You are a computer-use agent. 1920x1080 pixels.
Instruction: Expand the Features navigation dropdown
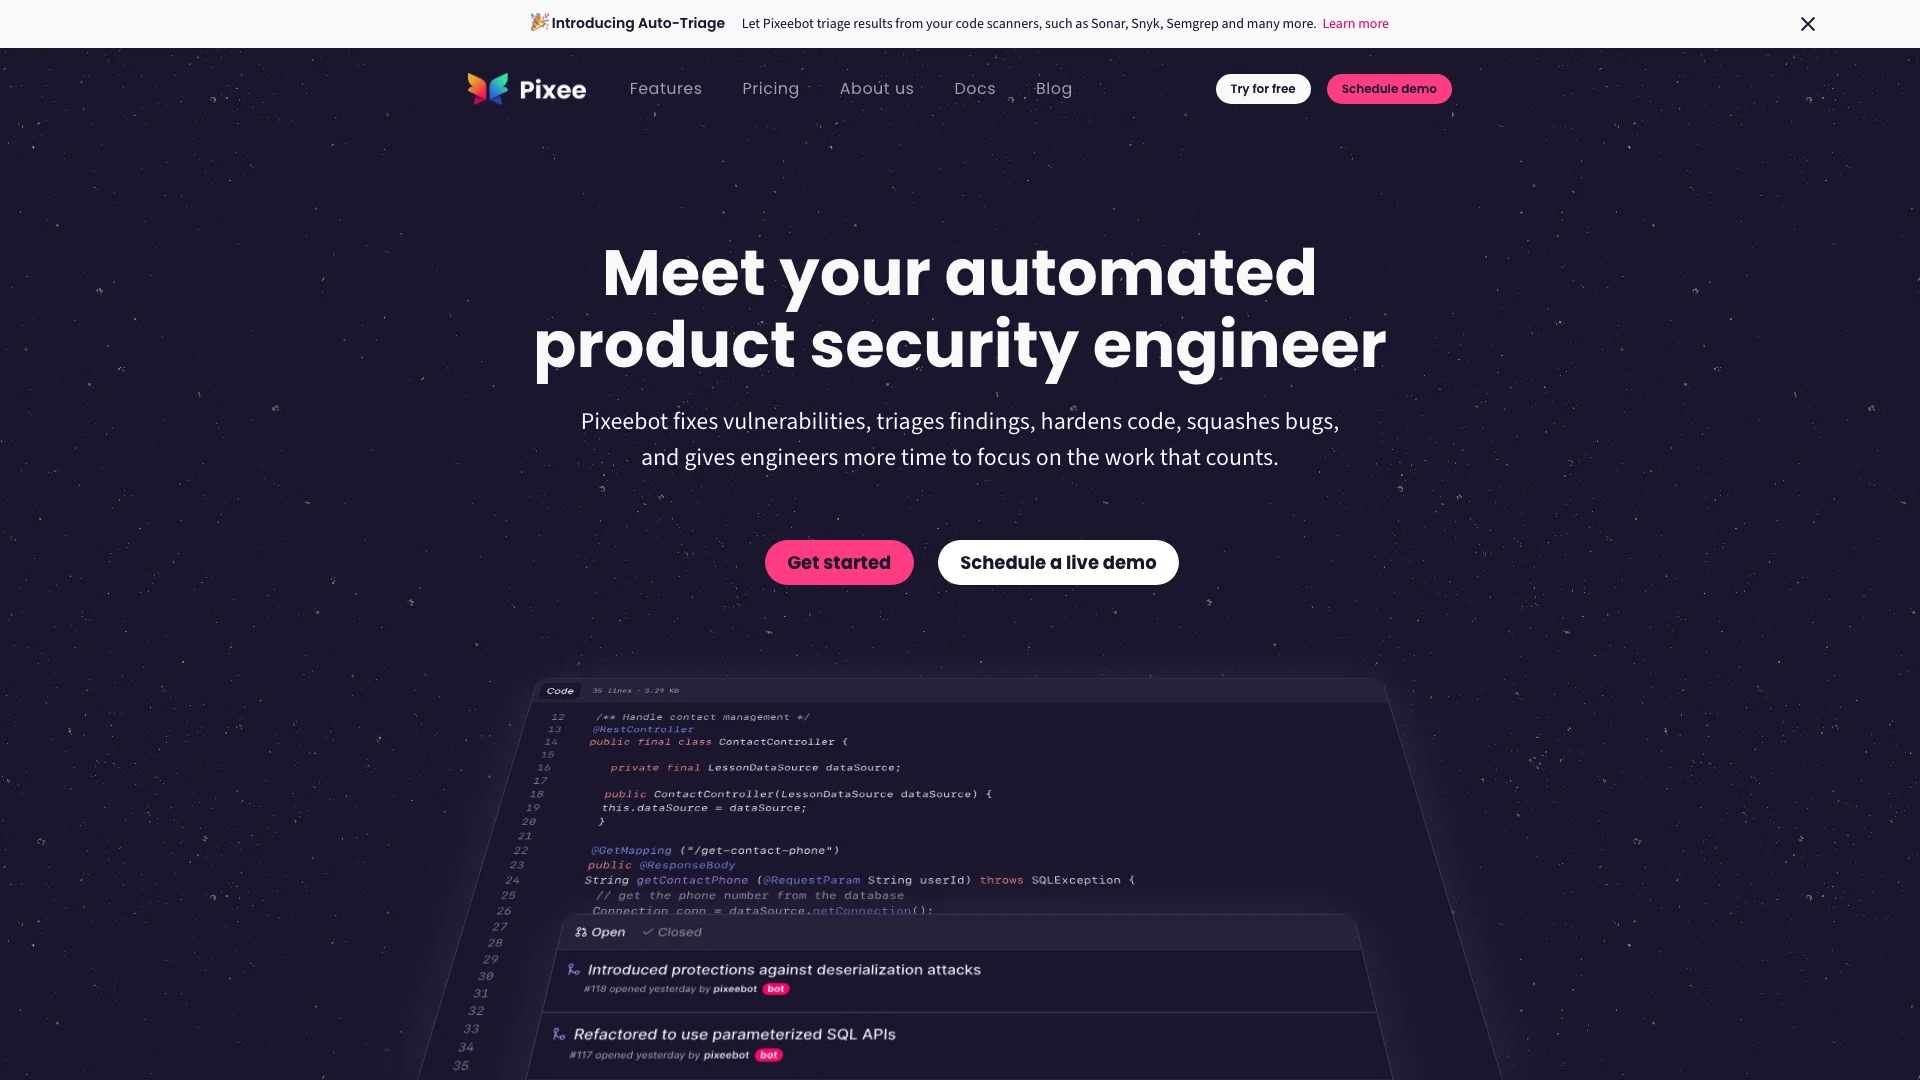pos(666,88)
